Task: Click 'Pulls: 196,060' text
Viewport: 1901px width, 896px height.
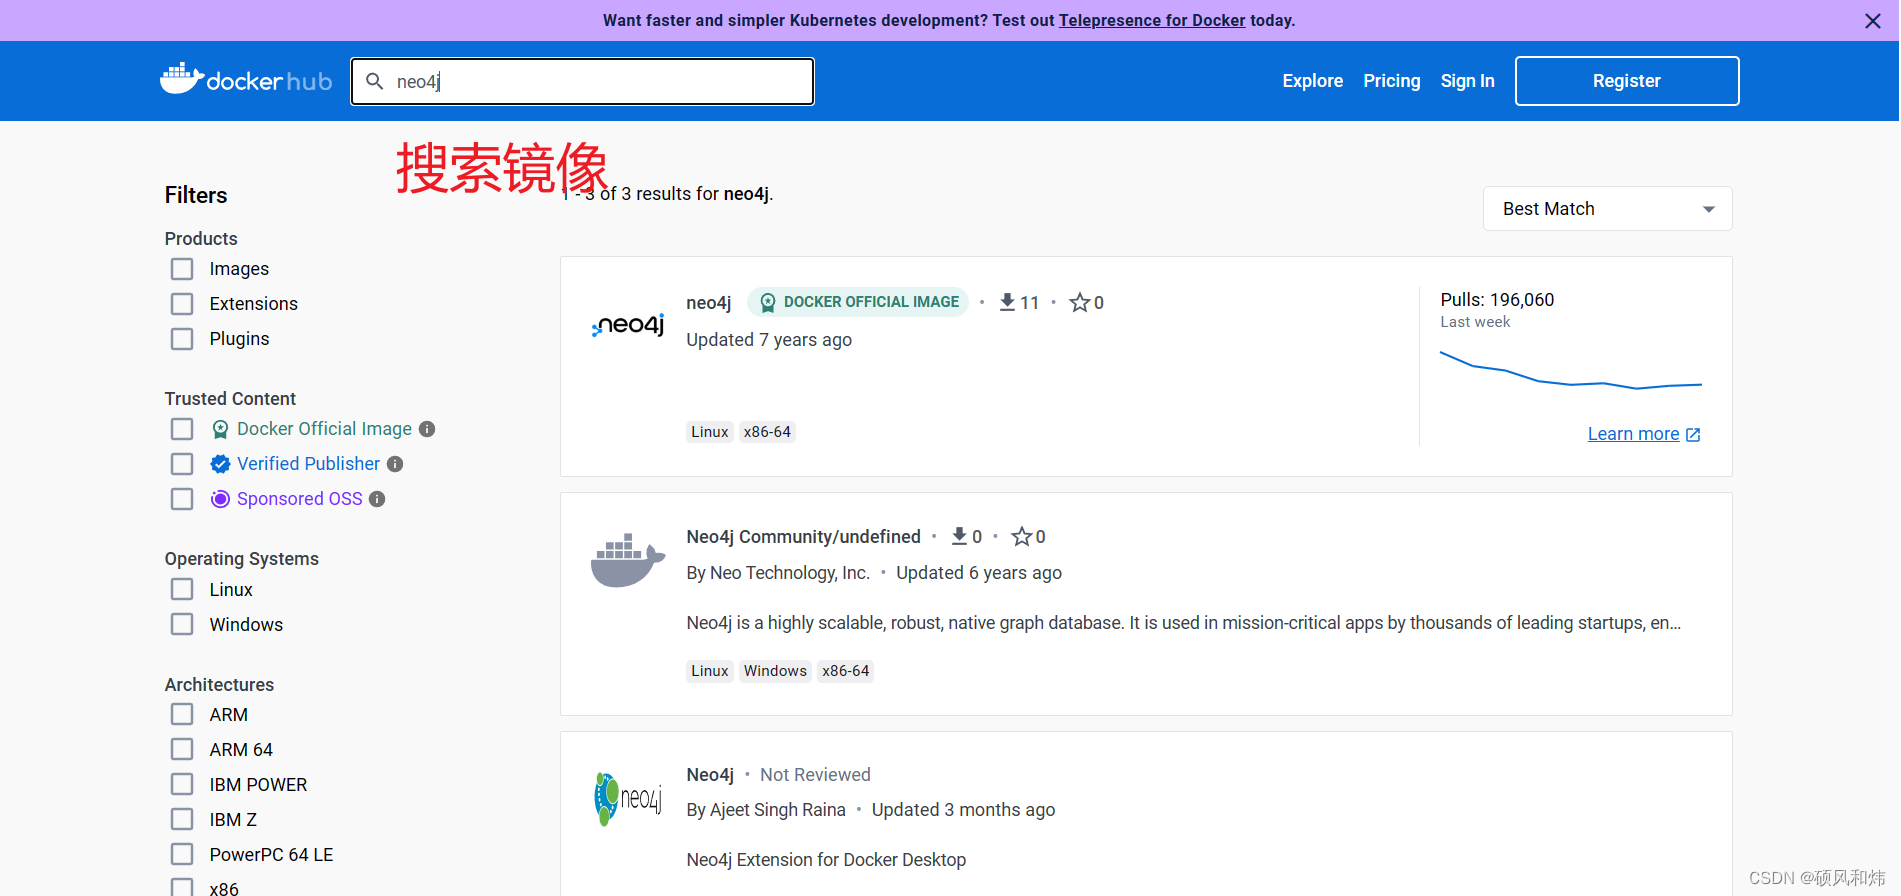Action: point(1497,300)
